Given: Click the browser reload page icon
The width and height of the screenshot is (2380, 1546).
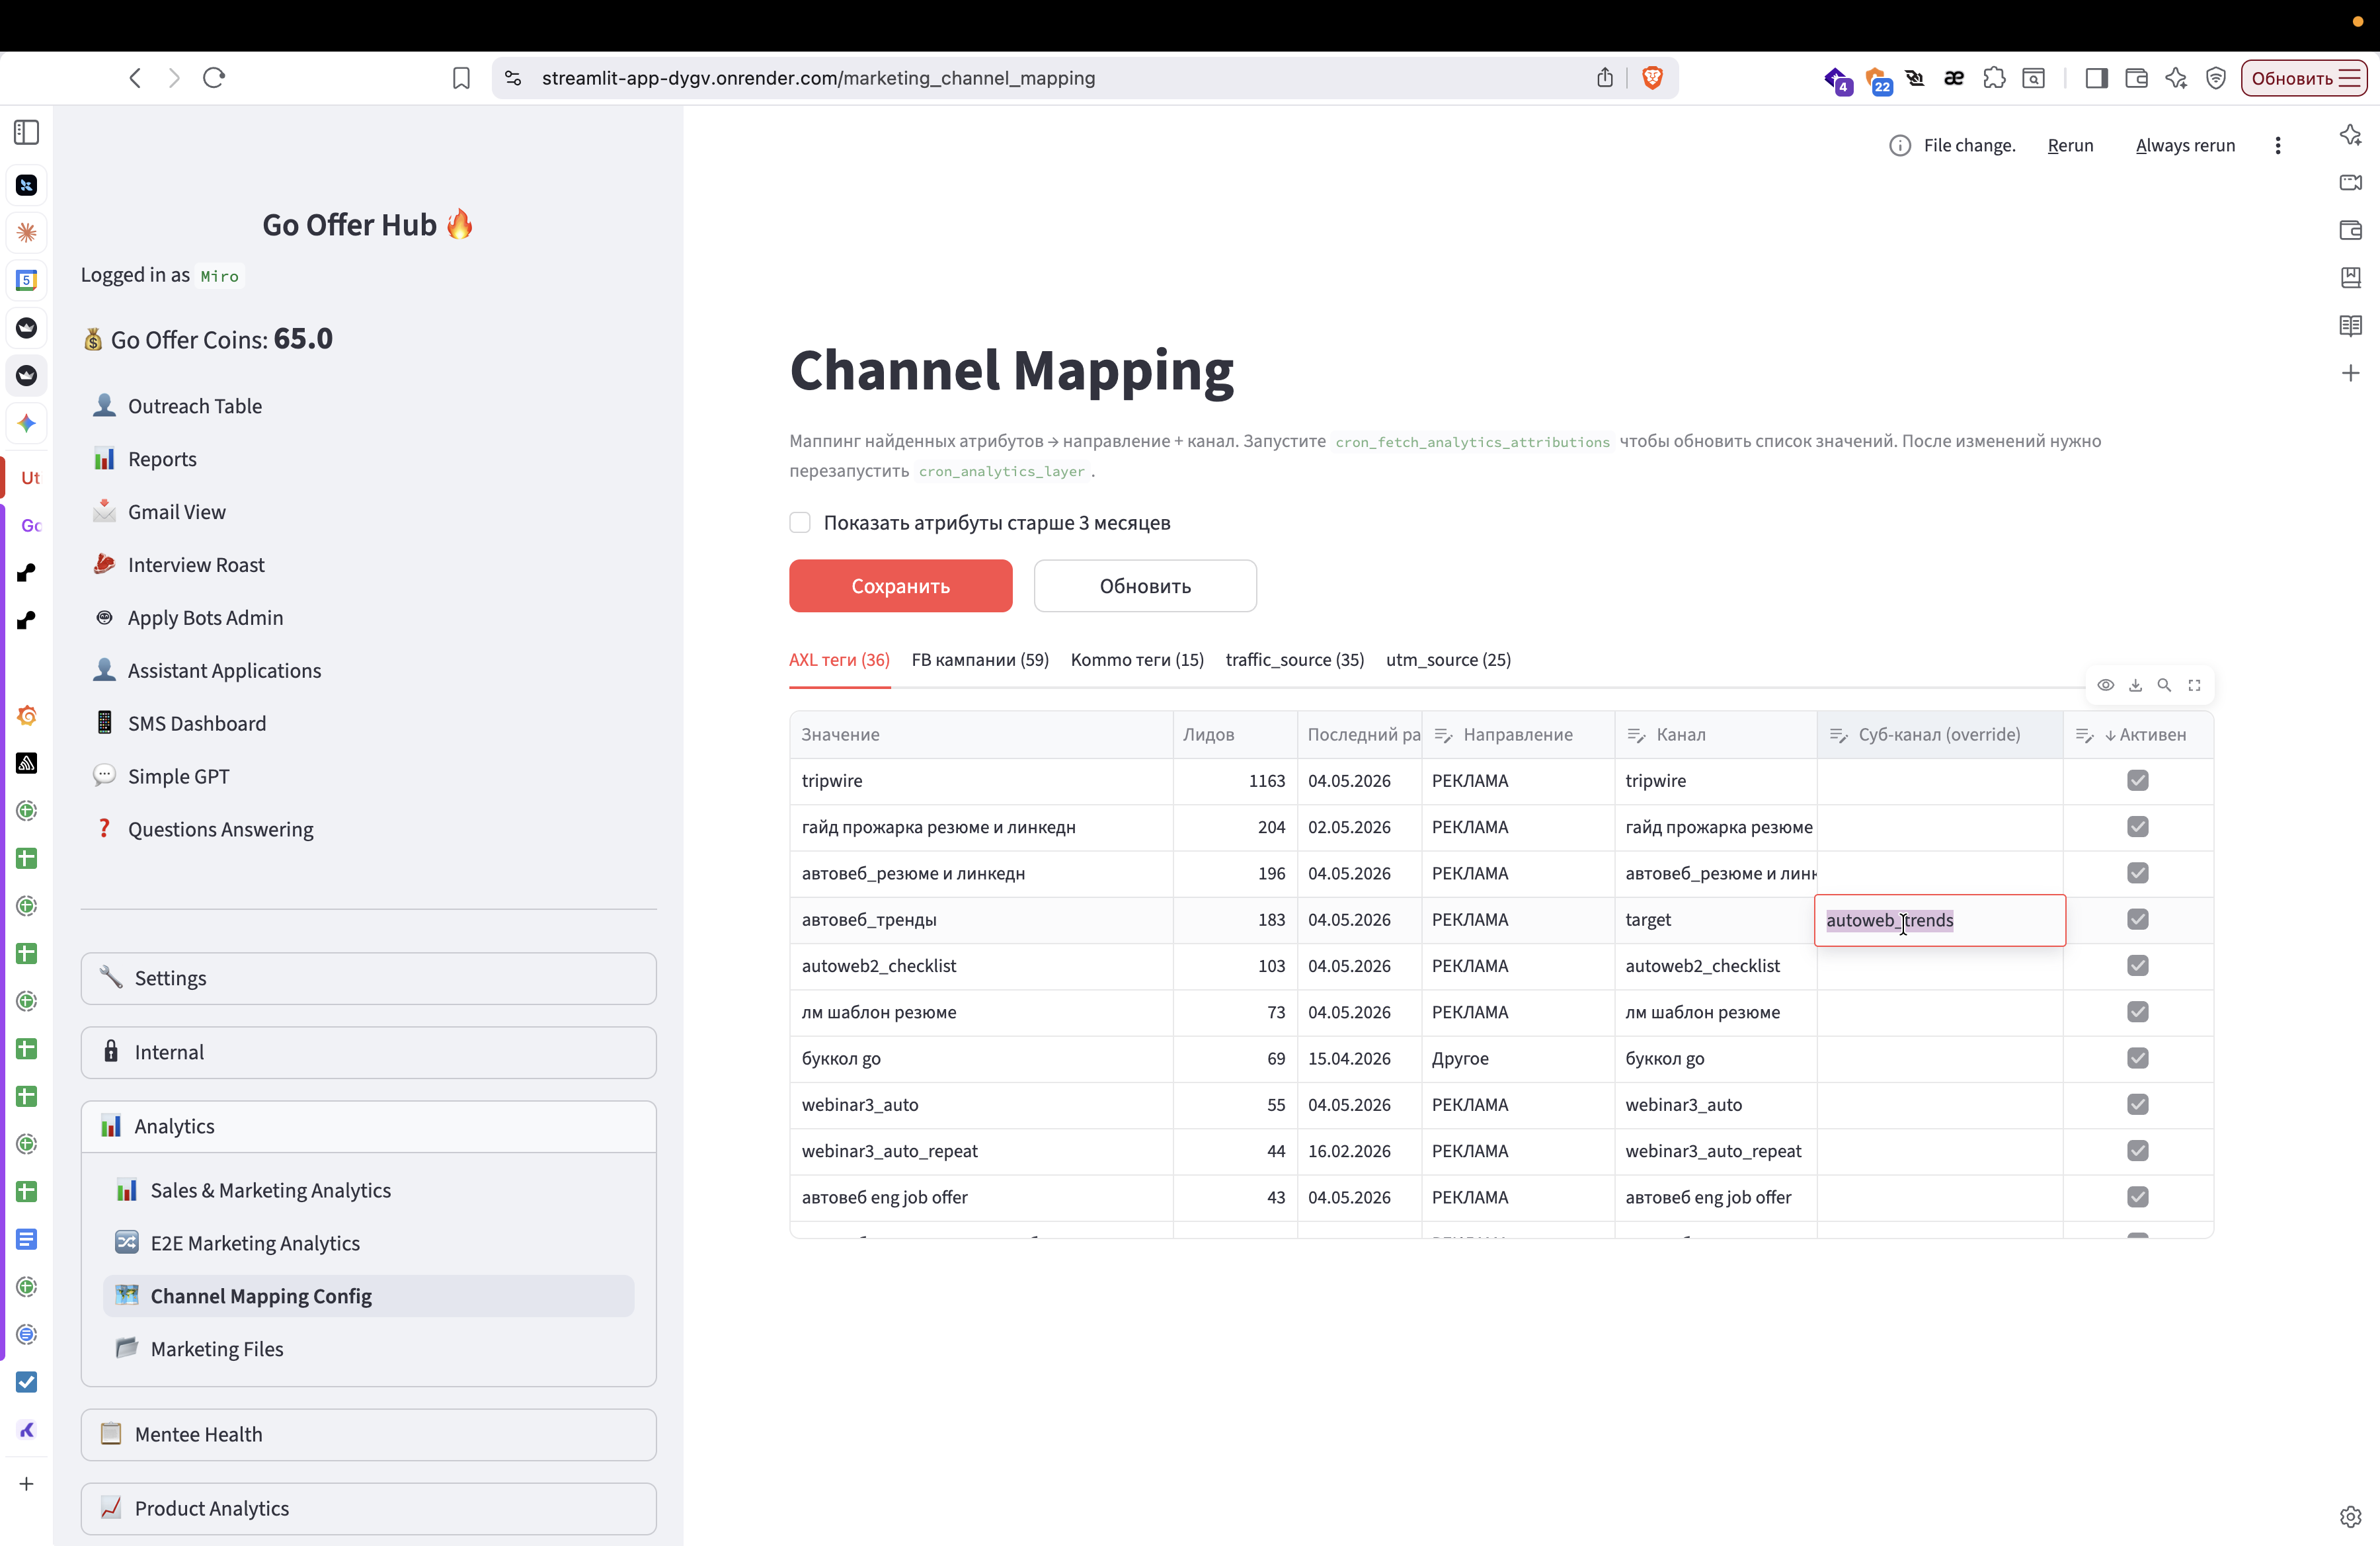Looking at the screenshot, I should coord(214,78).
